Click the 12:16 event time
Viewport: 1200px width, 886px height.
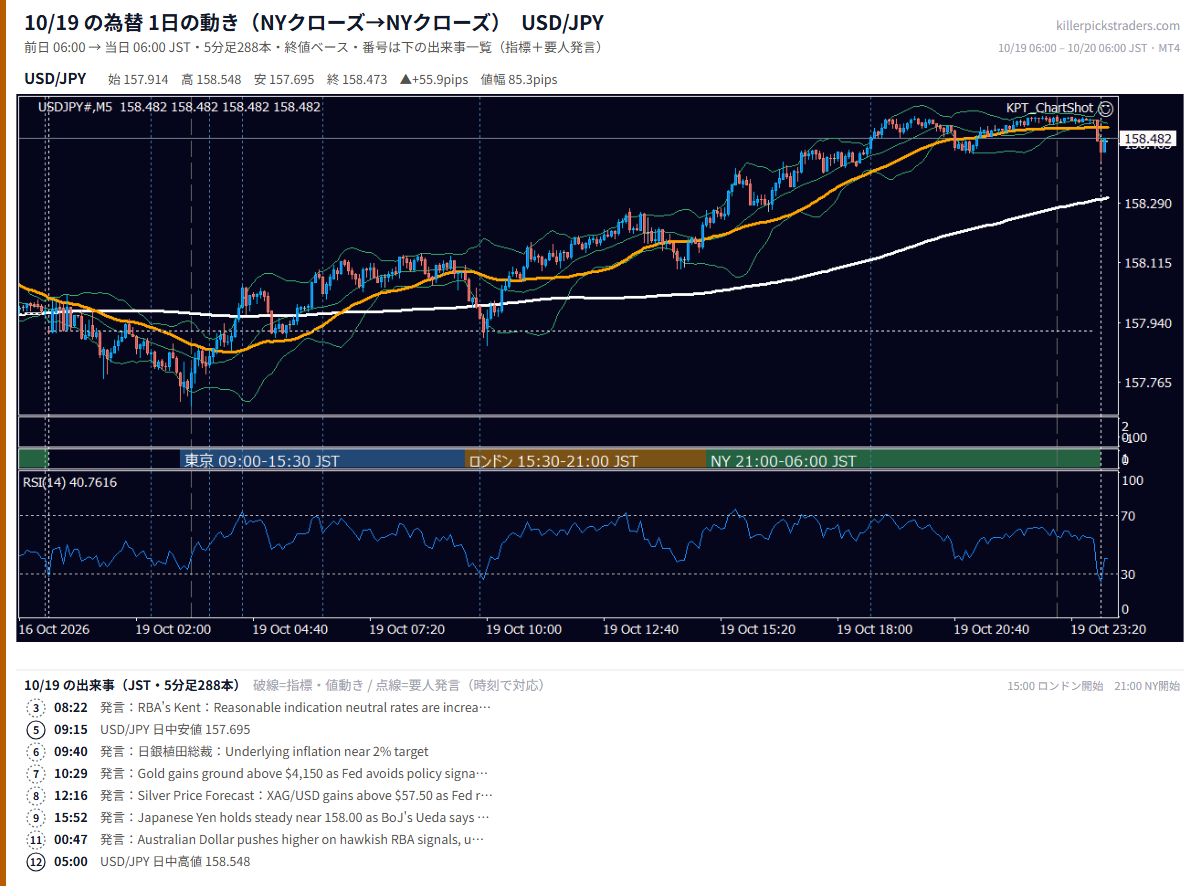tap(71, 796)
